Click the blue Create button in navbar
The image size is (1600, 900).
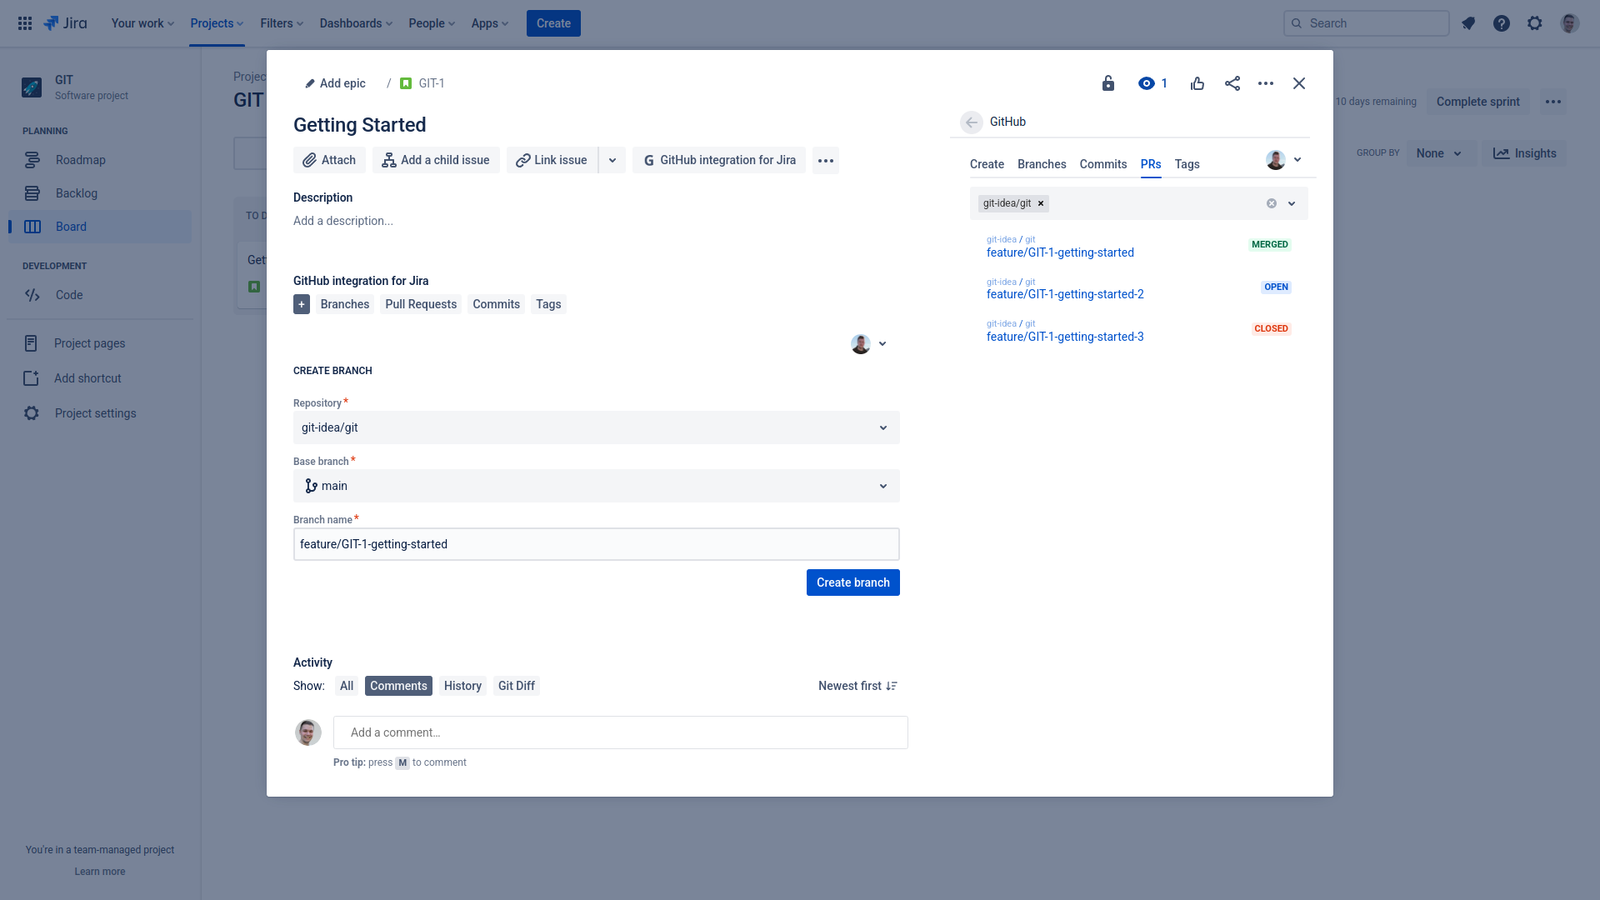[553, 23]
